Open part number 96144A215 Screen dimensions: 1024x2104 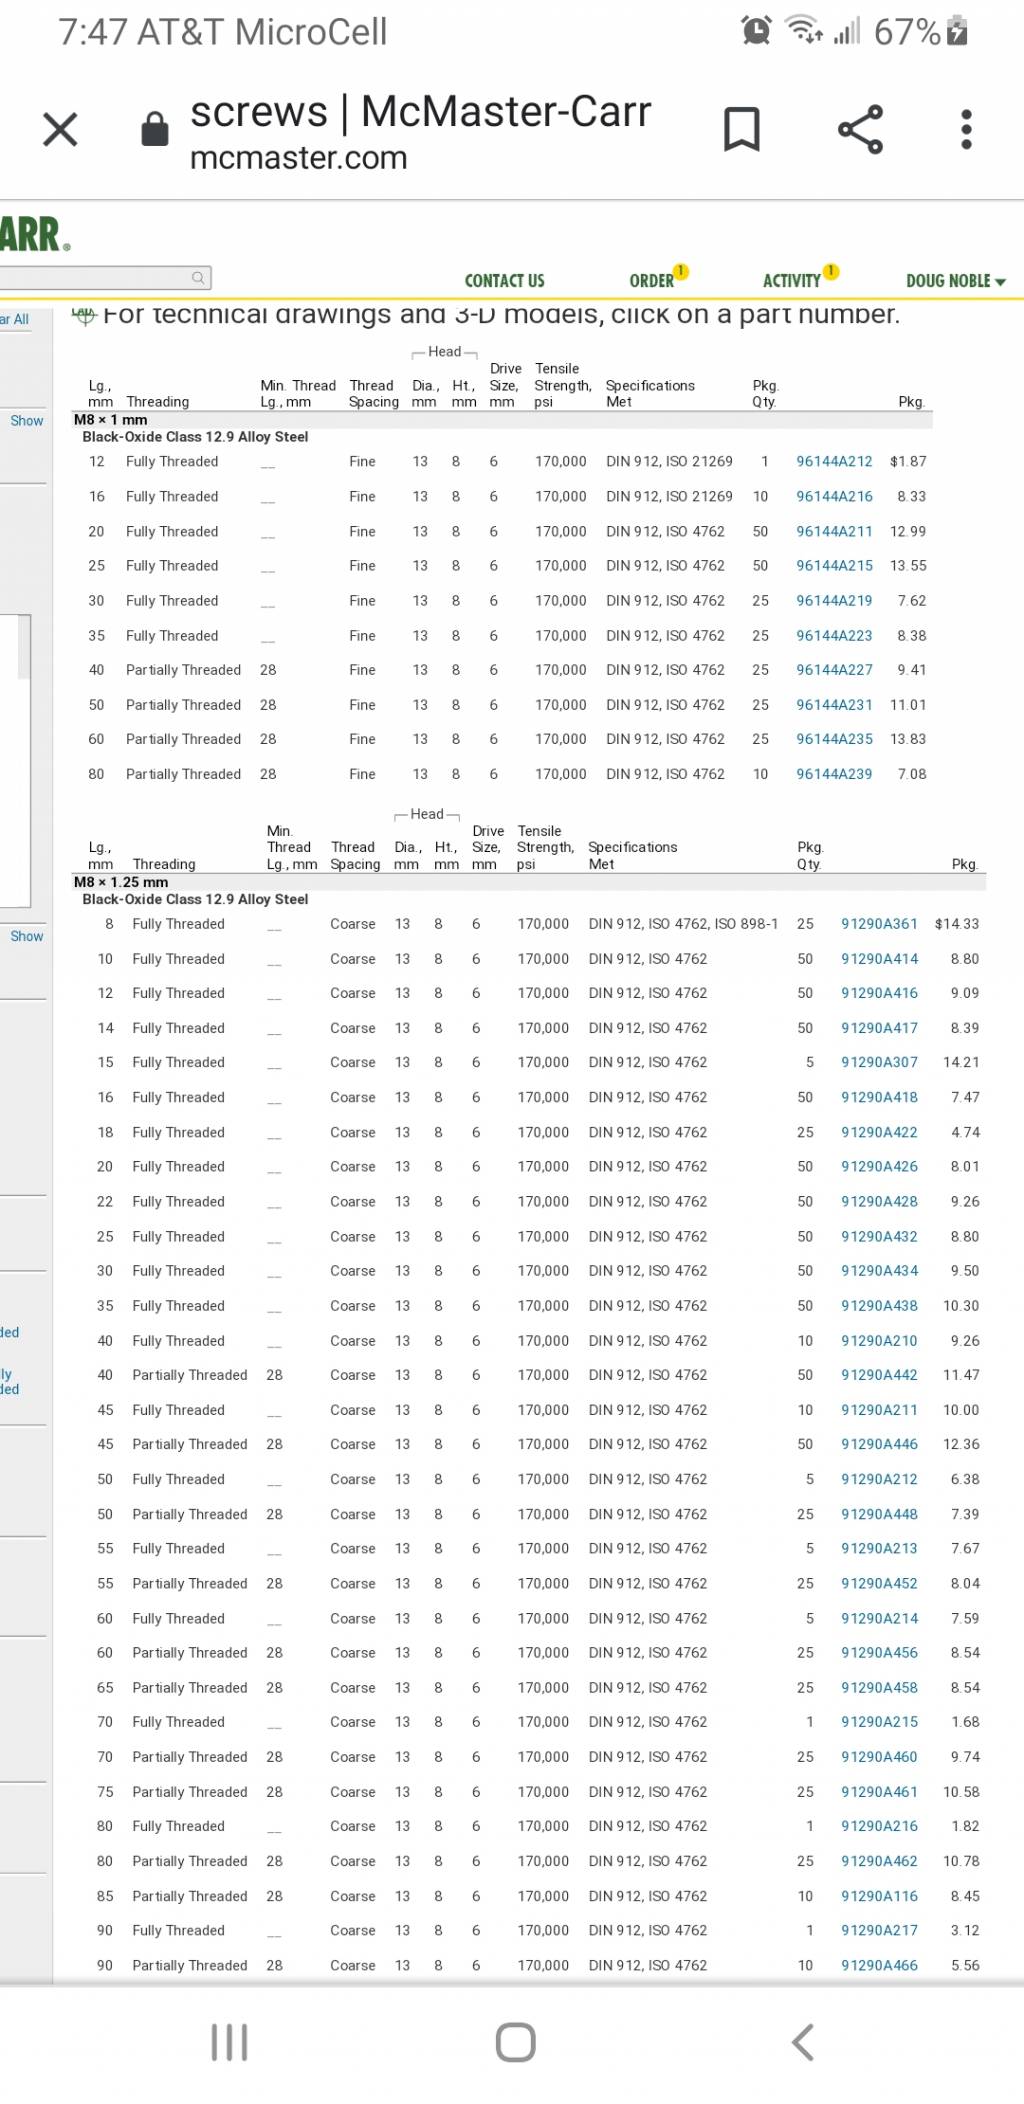click(834, 565)
